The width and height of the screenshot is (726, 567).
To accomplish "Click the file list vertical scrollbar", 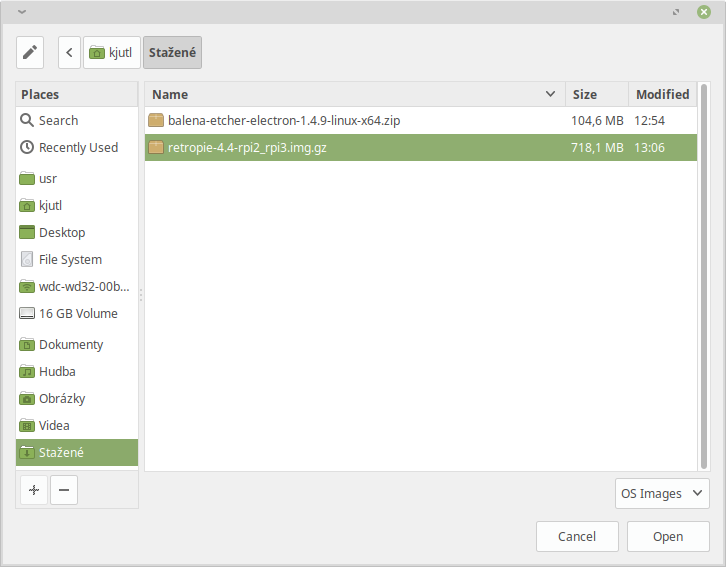I will [x=704, y=276].
